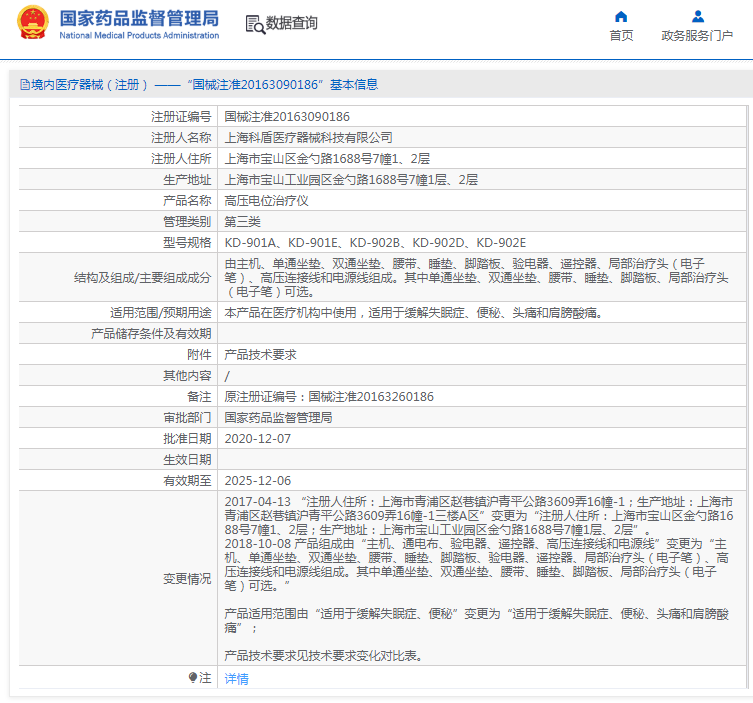The height and width of the screenshot is (703, 753).
Task: Open the 首页 home link
Action: coord(621,36)
